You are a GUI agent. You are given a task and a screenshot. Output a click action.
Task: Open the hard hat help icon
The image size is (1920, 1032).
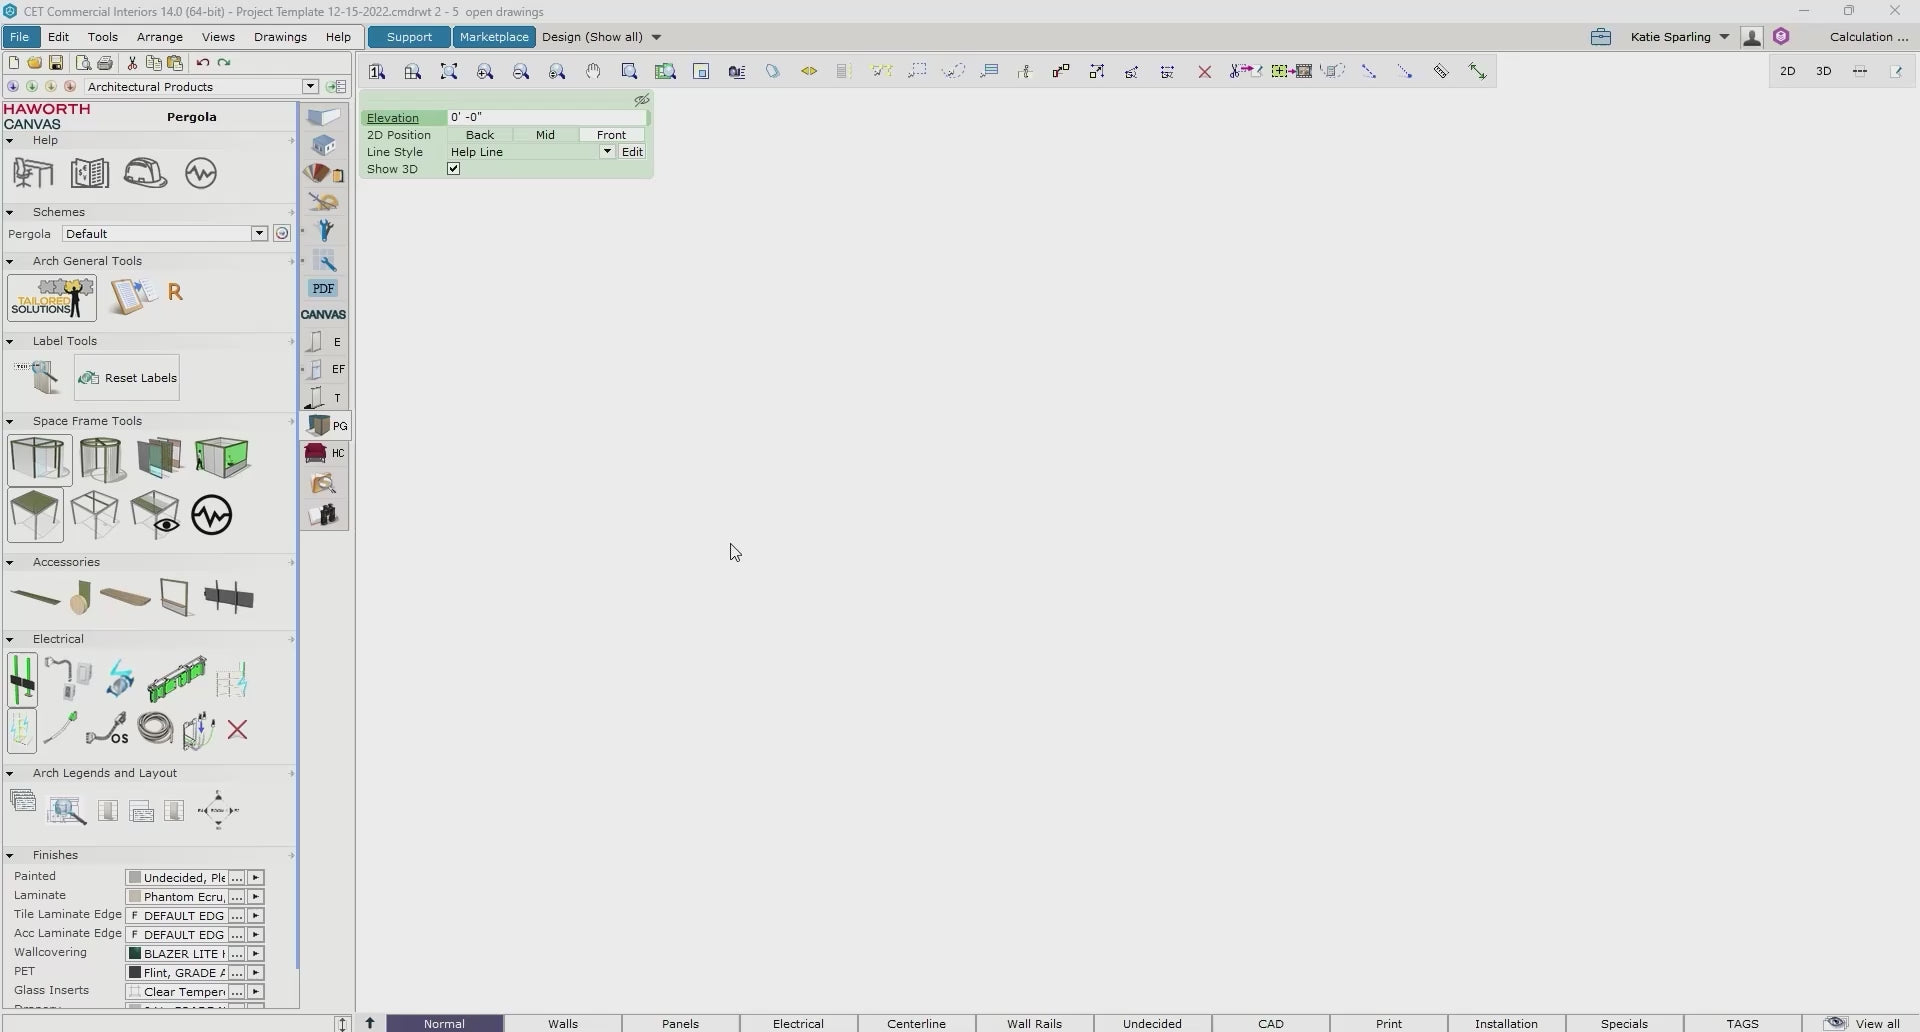click(145, 174)
